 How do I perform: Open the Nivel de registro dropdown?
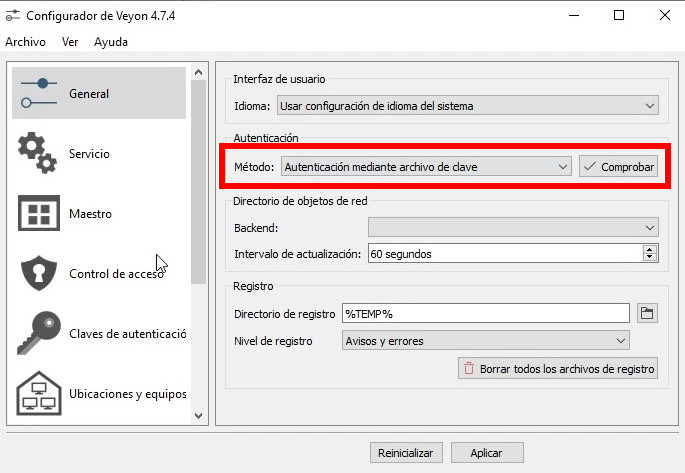pyautogui.click(x=485, y=341)
